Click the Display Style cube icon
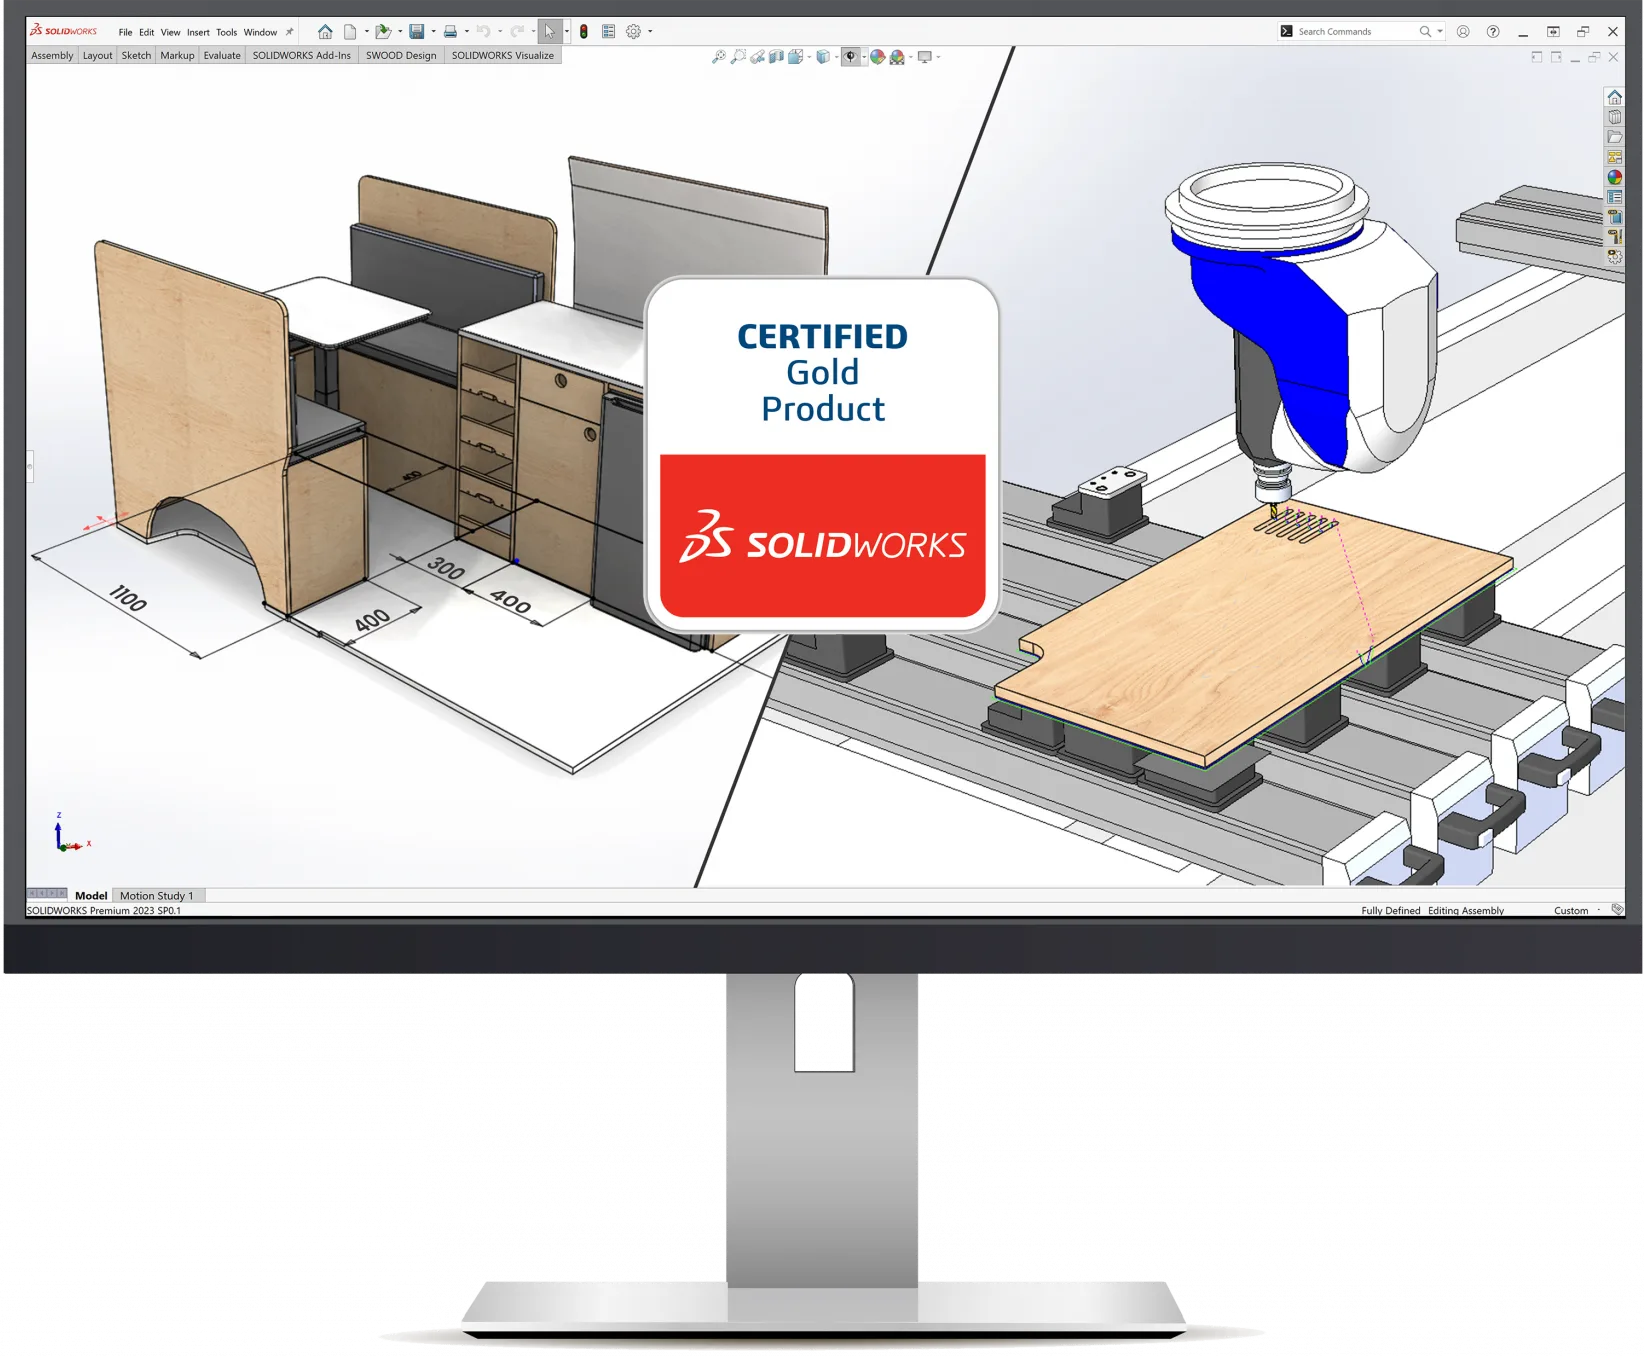Viewport: 1644px width, 1356px height. coord(822,57)
